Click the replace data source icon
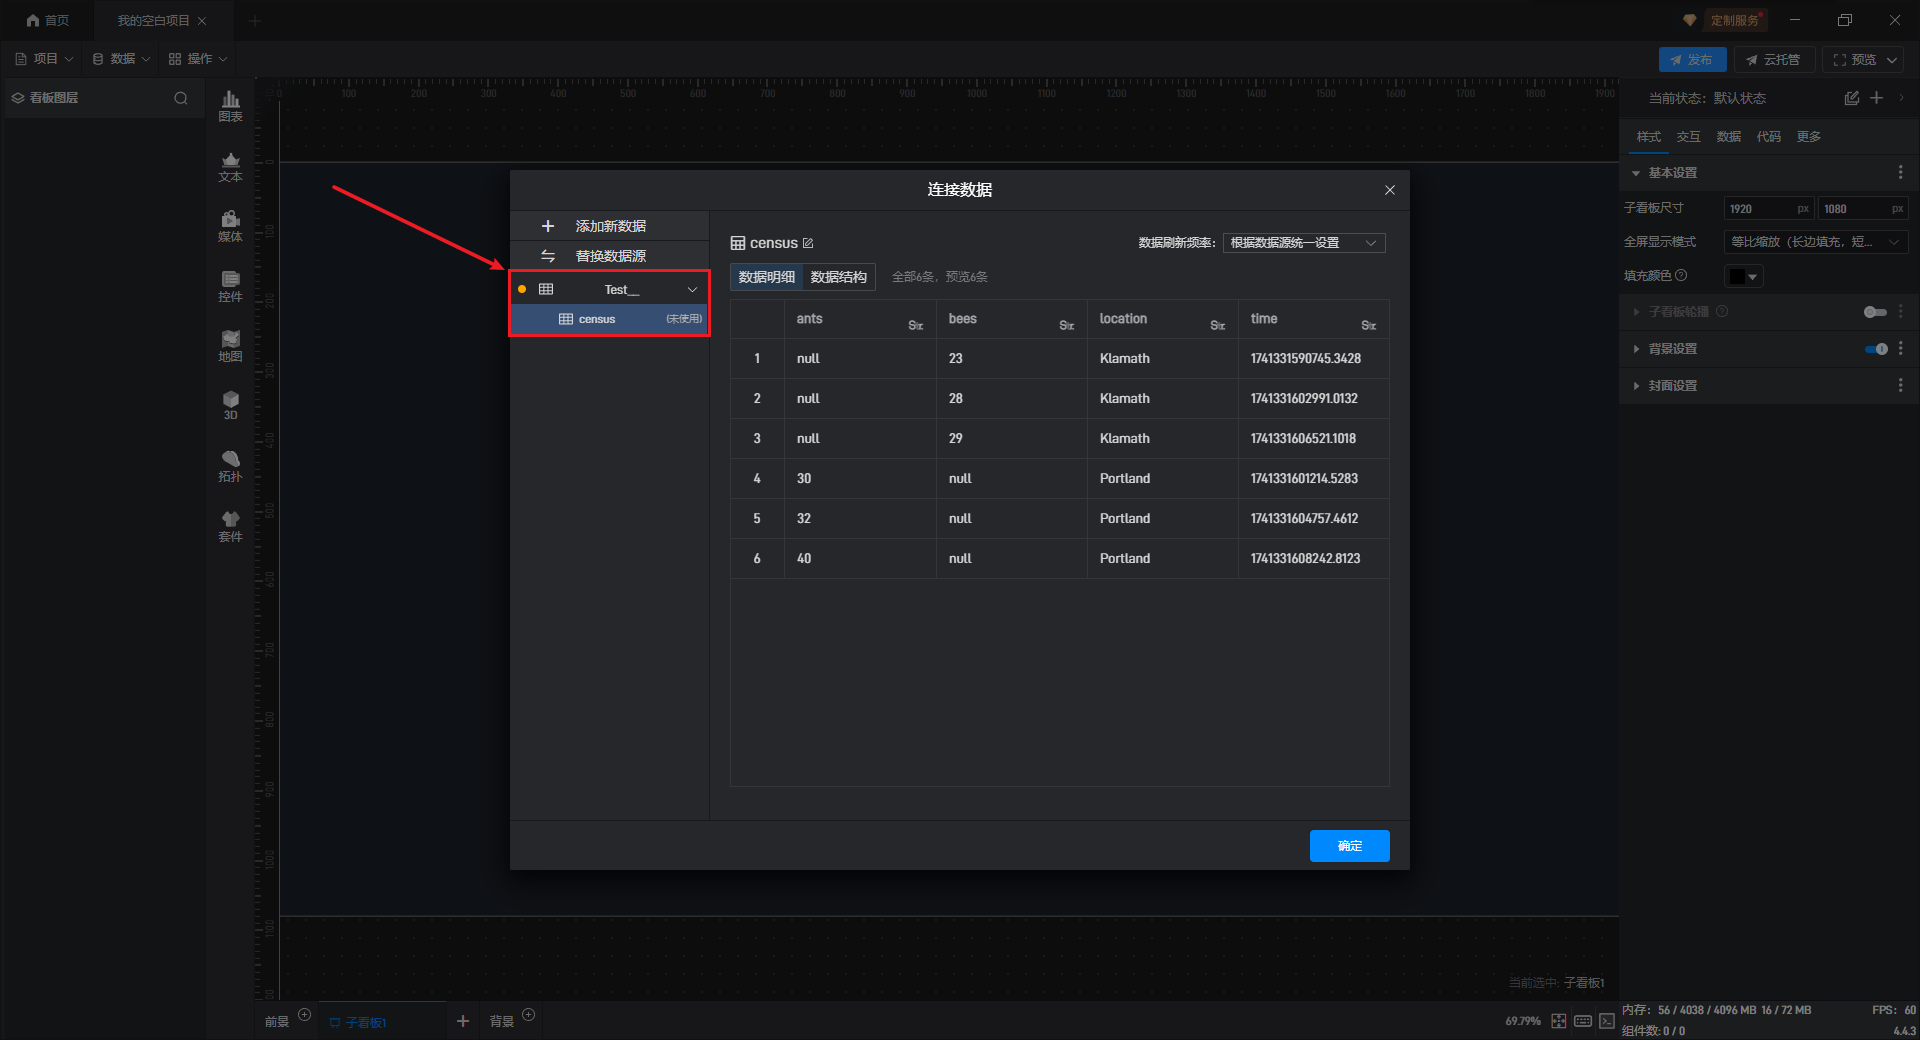 [x=547, y=256]
